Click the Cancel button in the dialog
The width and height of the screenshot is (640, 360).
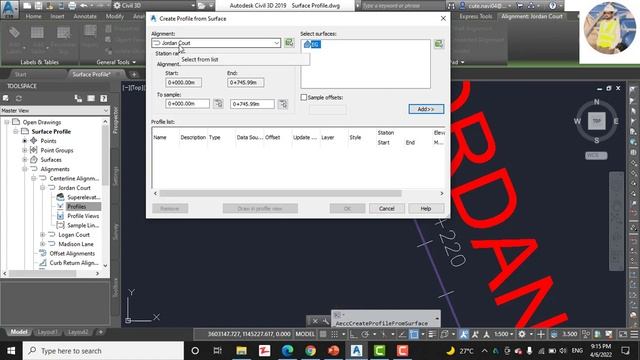click(x=387, y=209)
